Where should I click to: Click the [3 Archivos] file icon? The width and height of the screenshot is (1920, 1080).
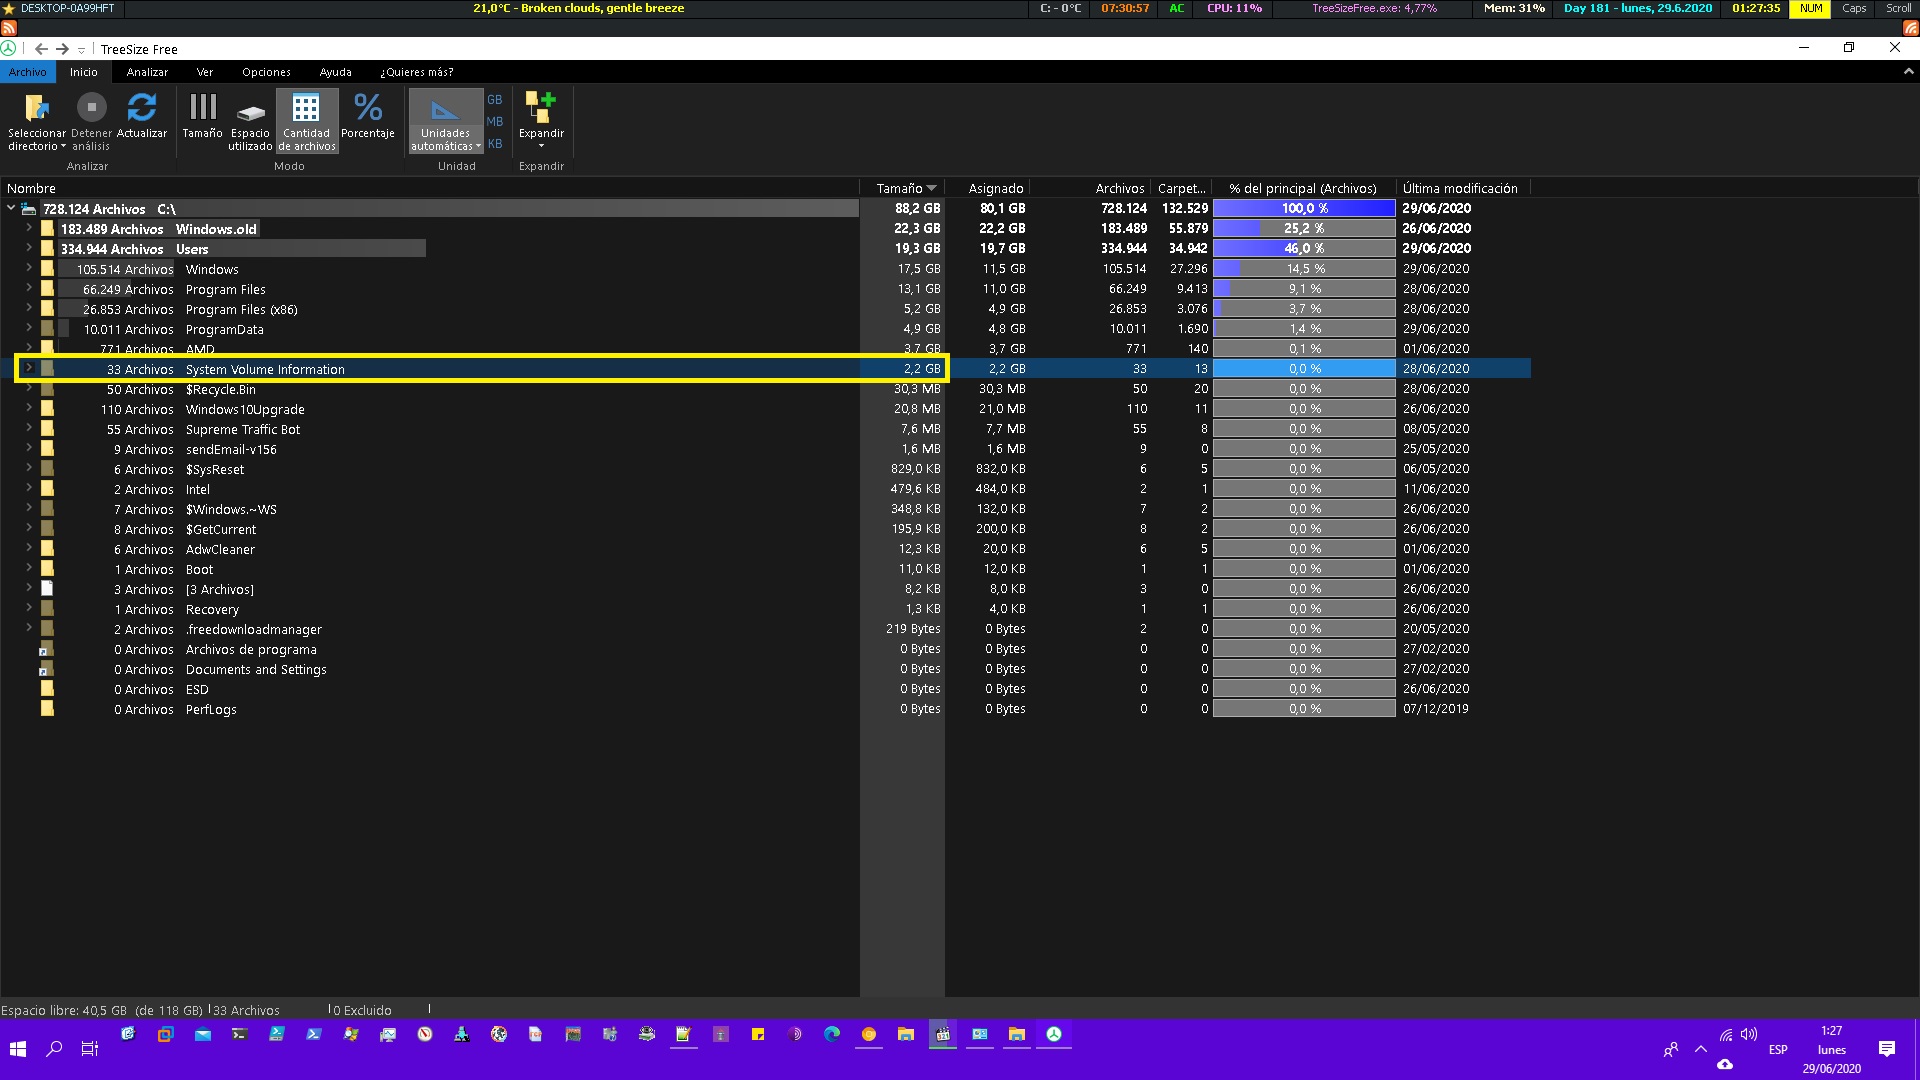pyautogui.click(x=47, y=589)
